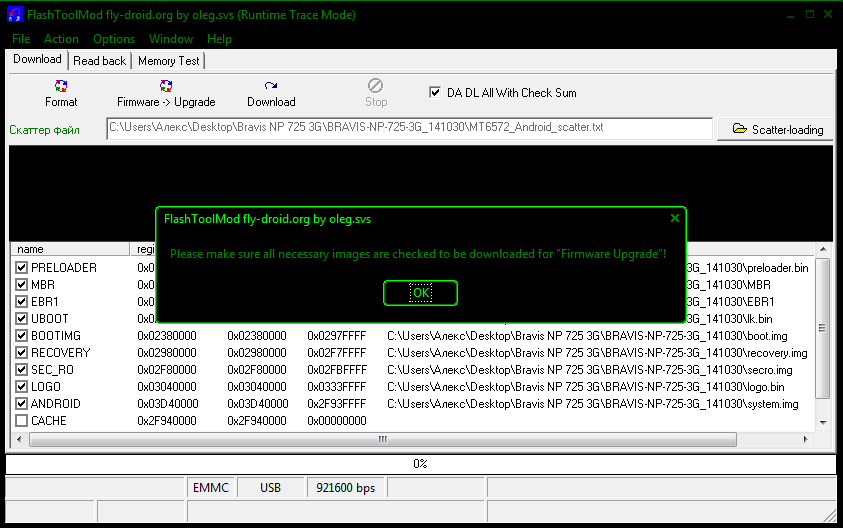
Task: Open the Options menu
Action: tap(114, 39)
